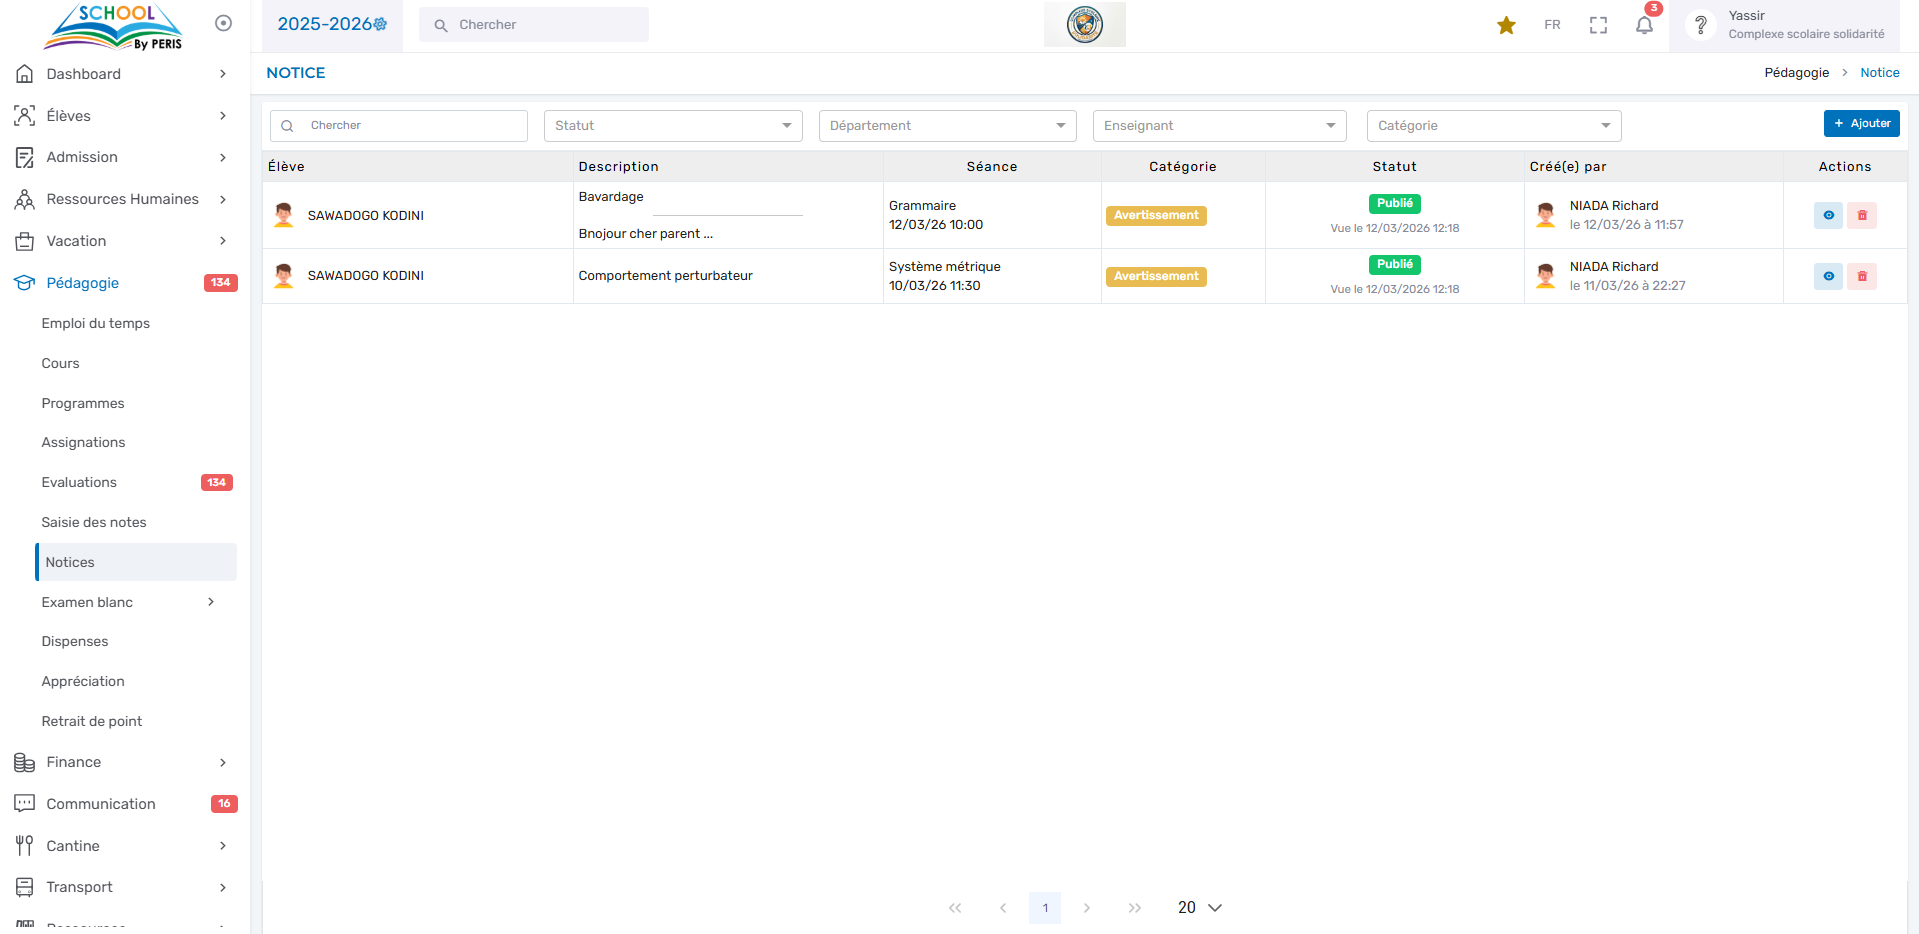Open the Pédagogie breadcrumb link
Viewport: 1919px width, 934px height.
coord(1796,72)
